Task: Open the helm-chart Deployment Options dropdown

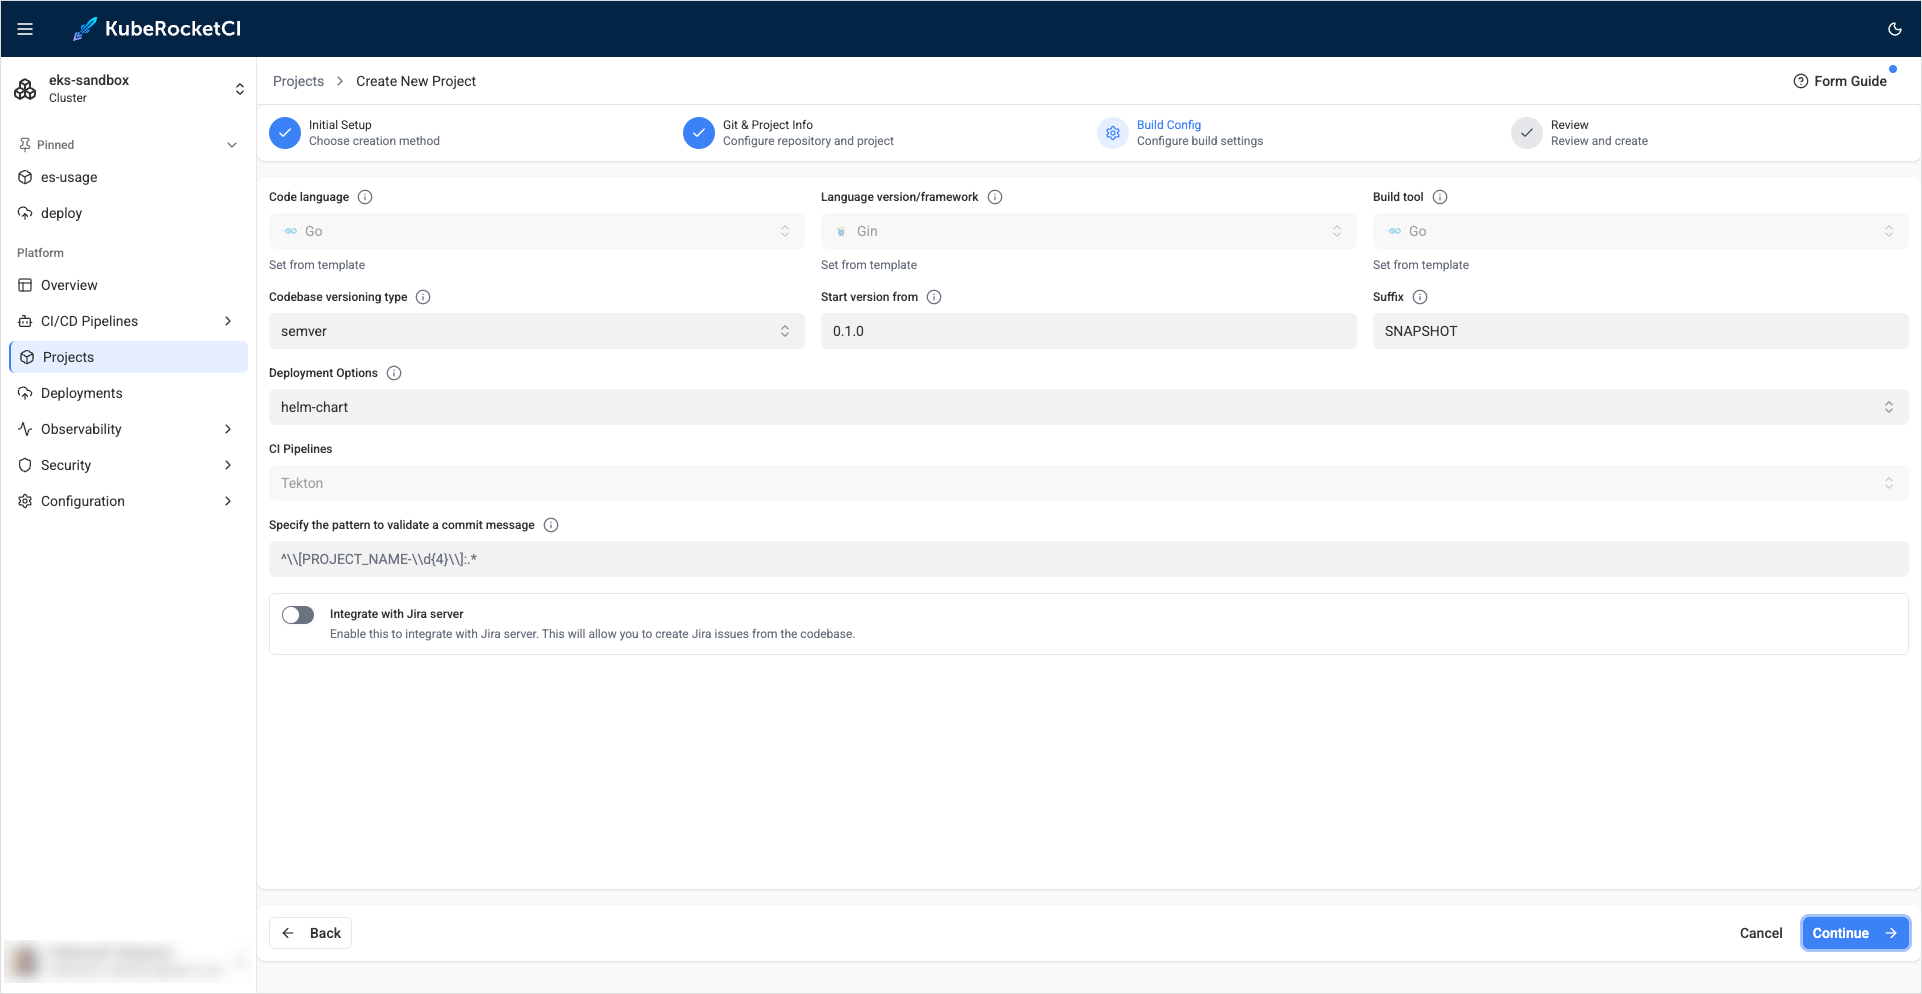Action: tap(1088, 407)
